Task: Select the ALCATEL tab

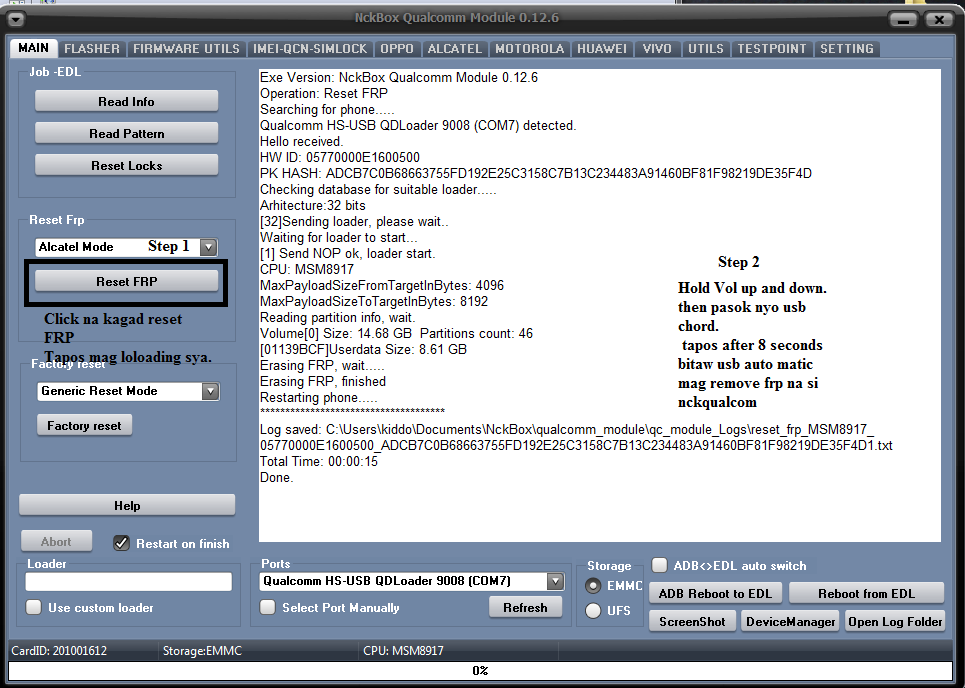Action: tap(455, 49)
